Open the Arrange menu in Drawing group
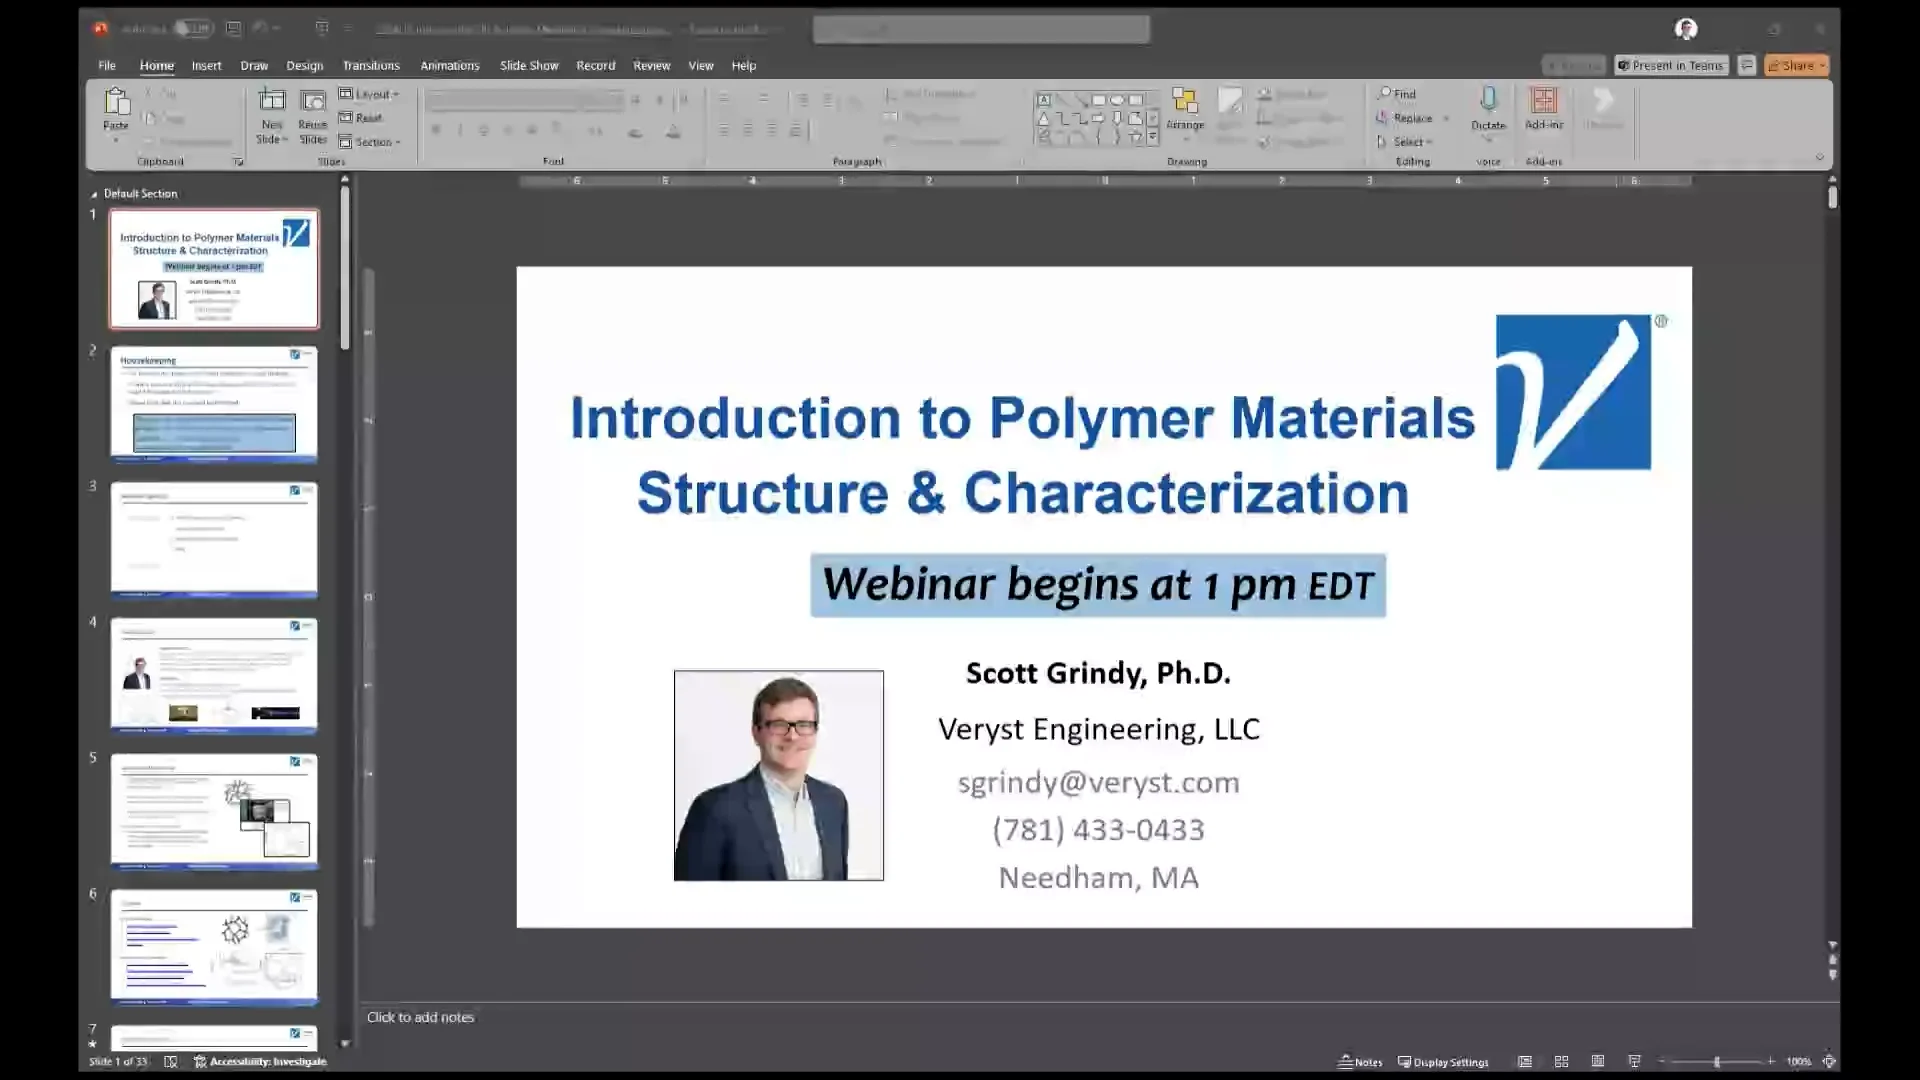The height and width of the screenshot is (1080, 1920). (1185, 113)
